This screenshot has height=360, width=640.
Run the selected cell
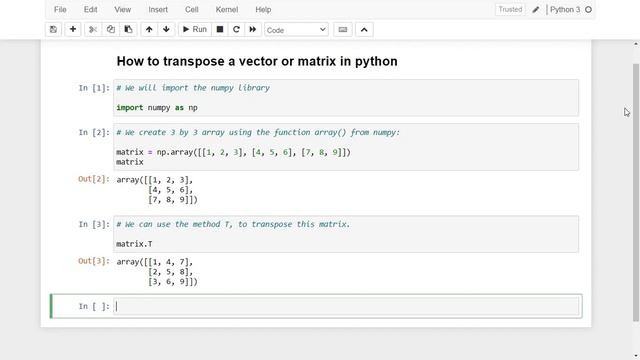click(x=195, y=29)
